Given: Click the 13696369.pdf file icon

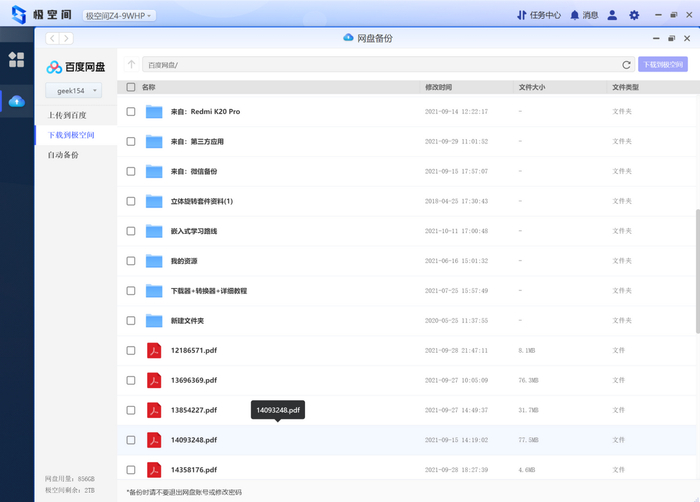Looking at the screenshot, I should tap(154, 381).
